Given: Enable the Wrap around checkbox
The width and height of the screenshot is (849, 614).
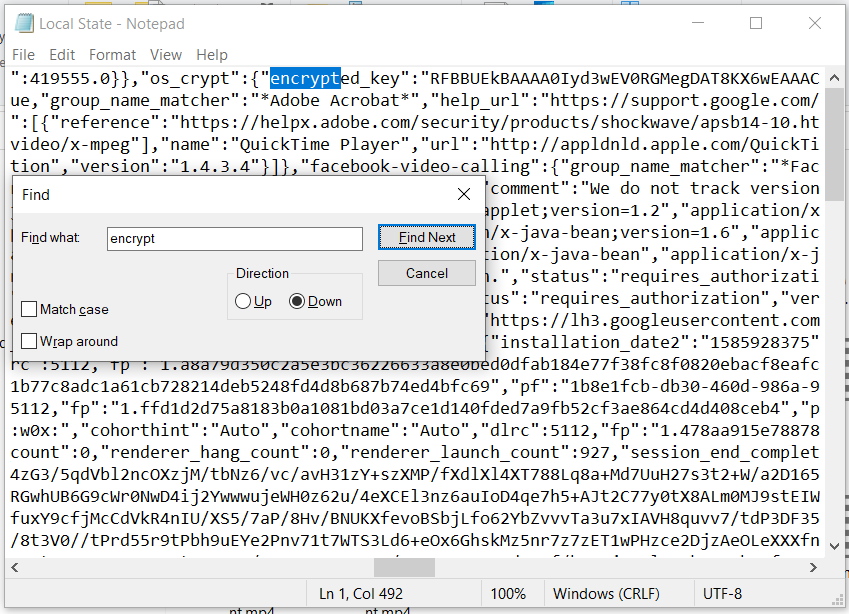Looking at the screenshot, I should tap(29, 341).
